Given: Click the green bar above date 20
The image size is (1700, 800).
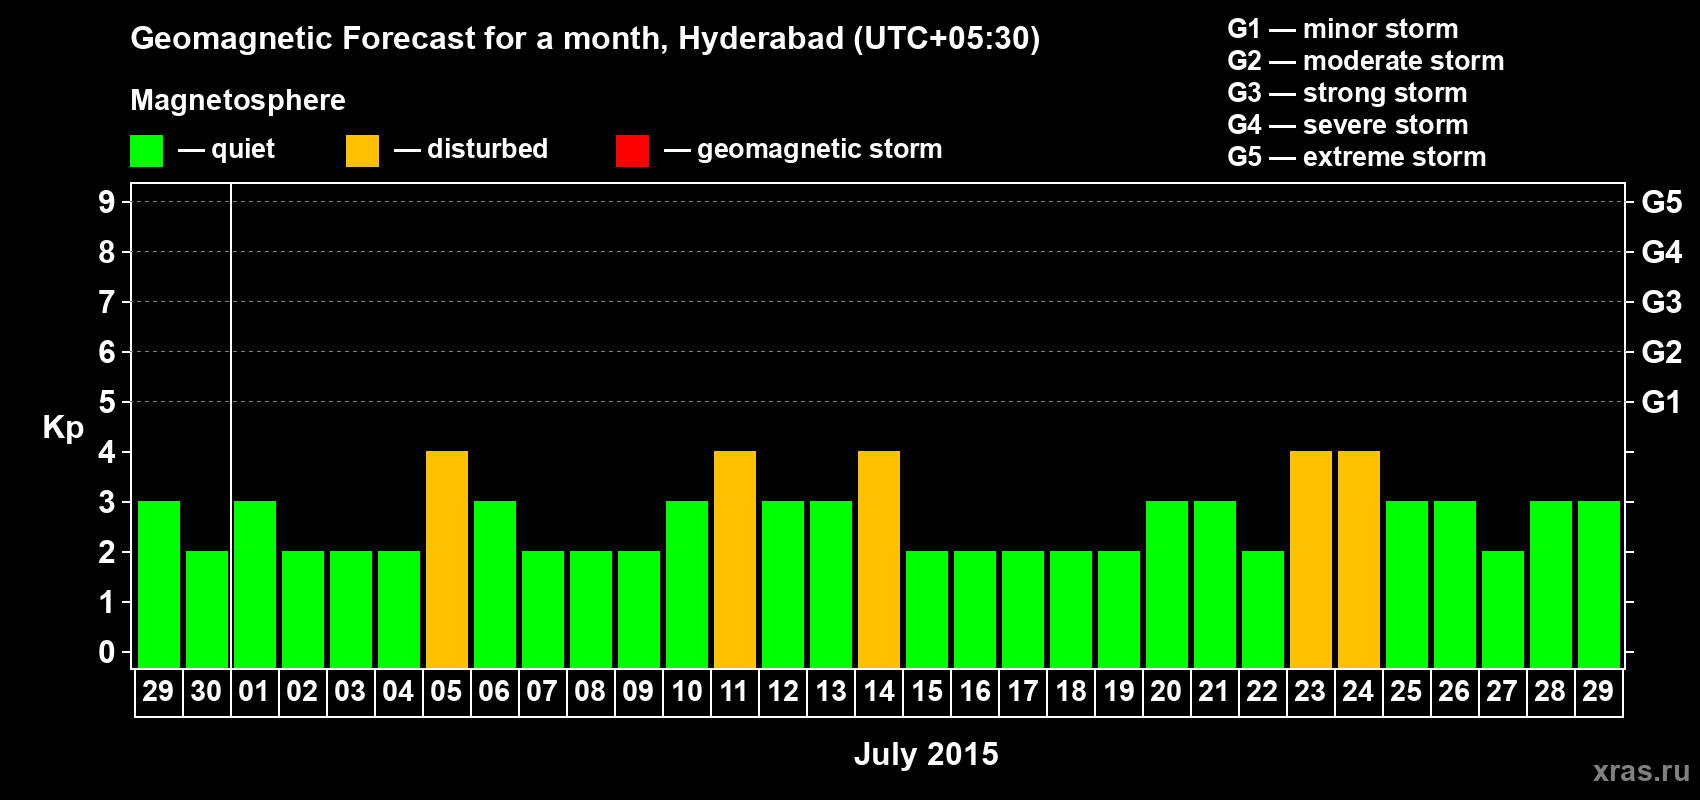Looking at the screenshot, I should pos(1167,584).
